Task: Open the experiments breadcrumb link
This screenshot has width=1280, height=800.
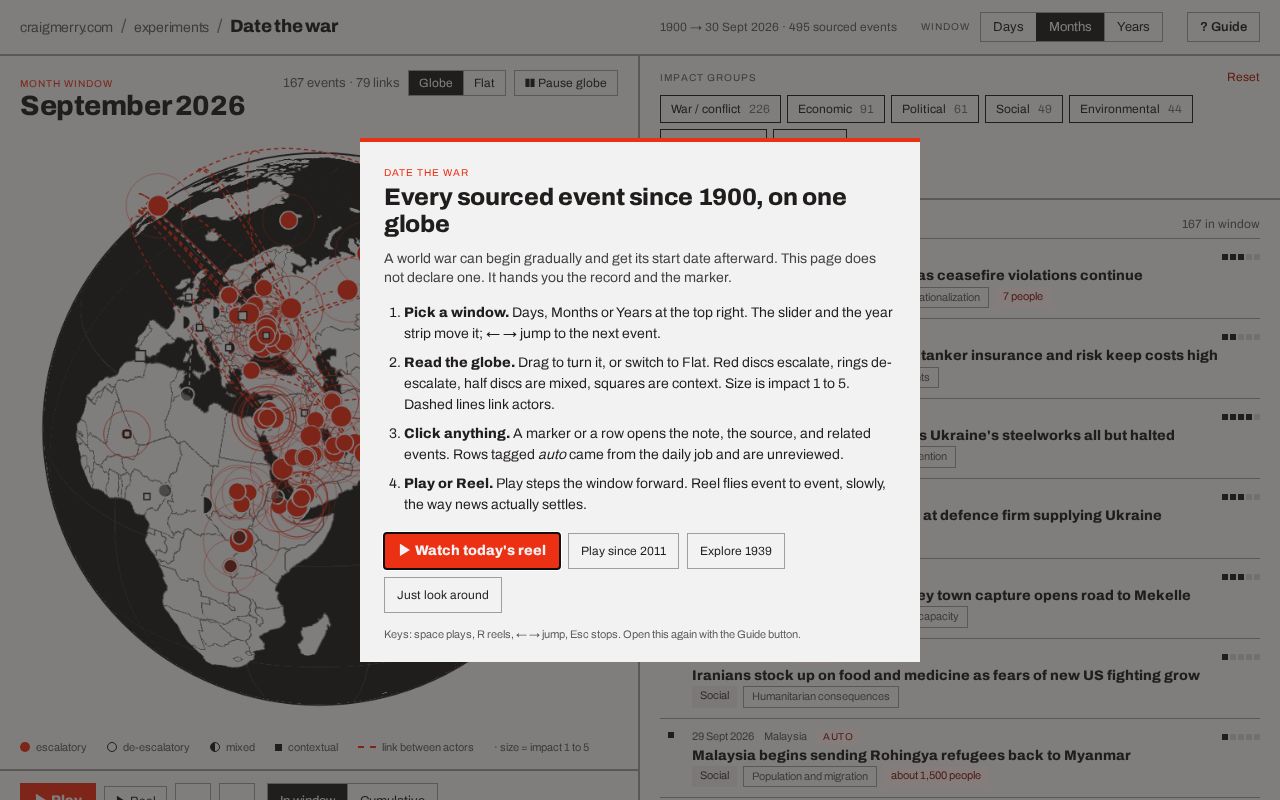Action: (171, 27)
